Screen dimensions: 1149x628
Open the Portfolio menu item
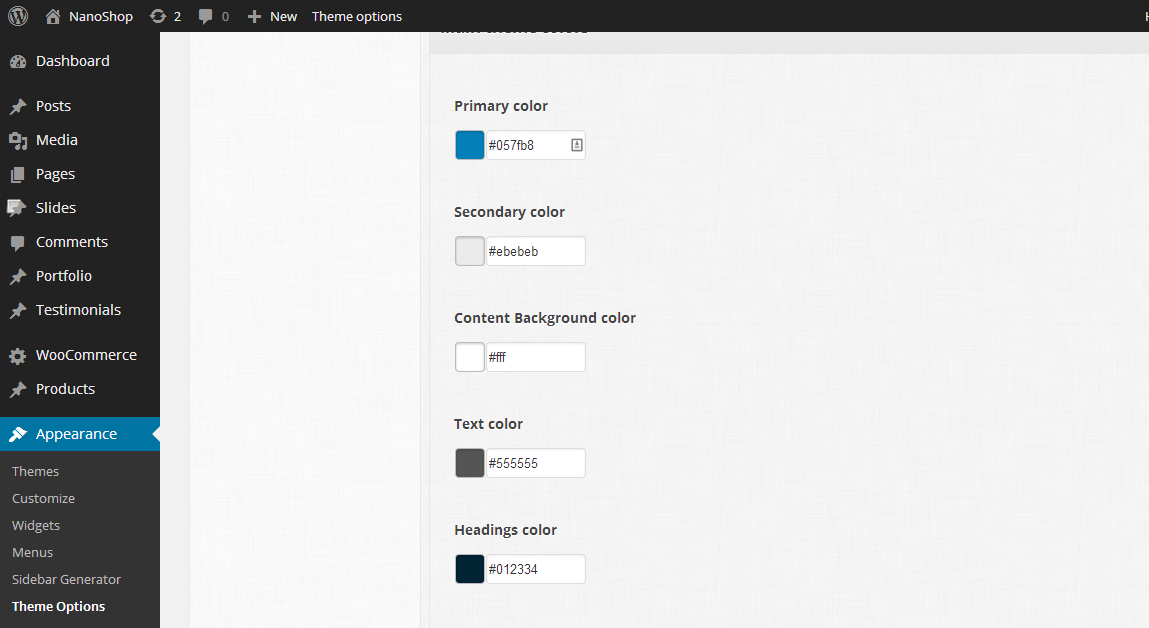(x=63, y=276)
